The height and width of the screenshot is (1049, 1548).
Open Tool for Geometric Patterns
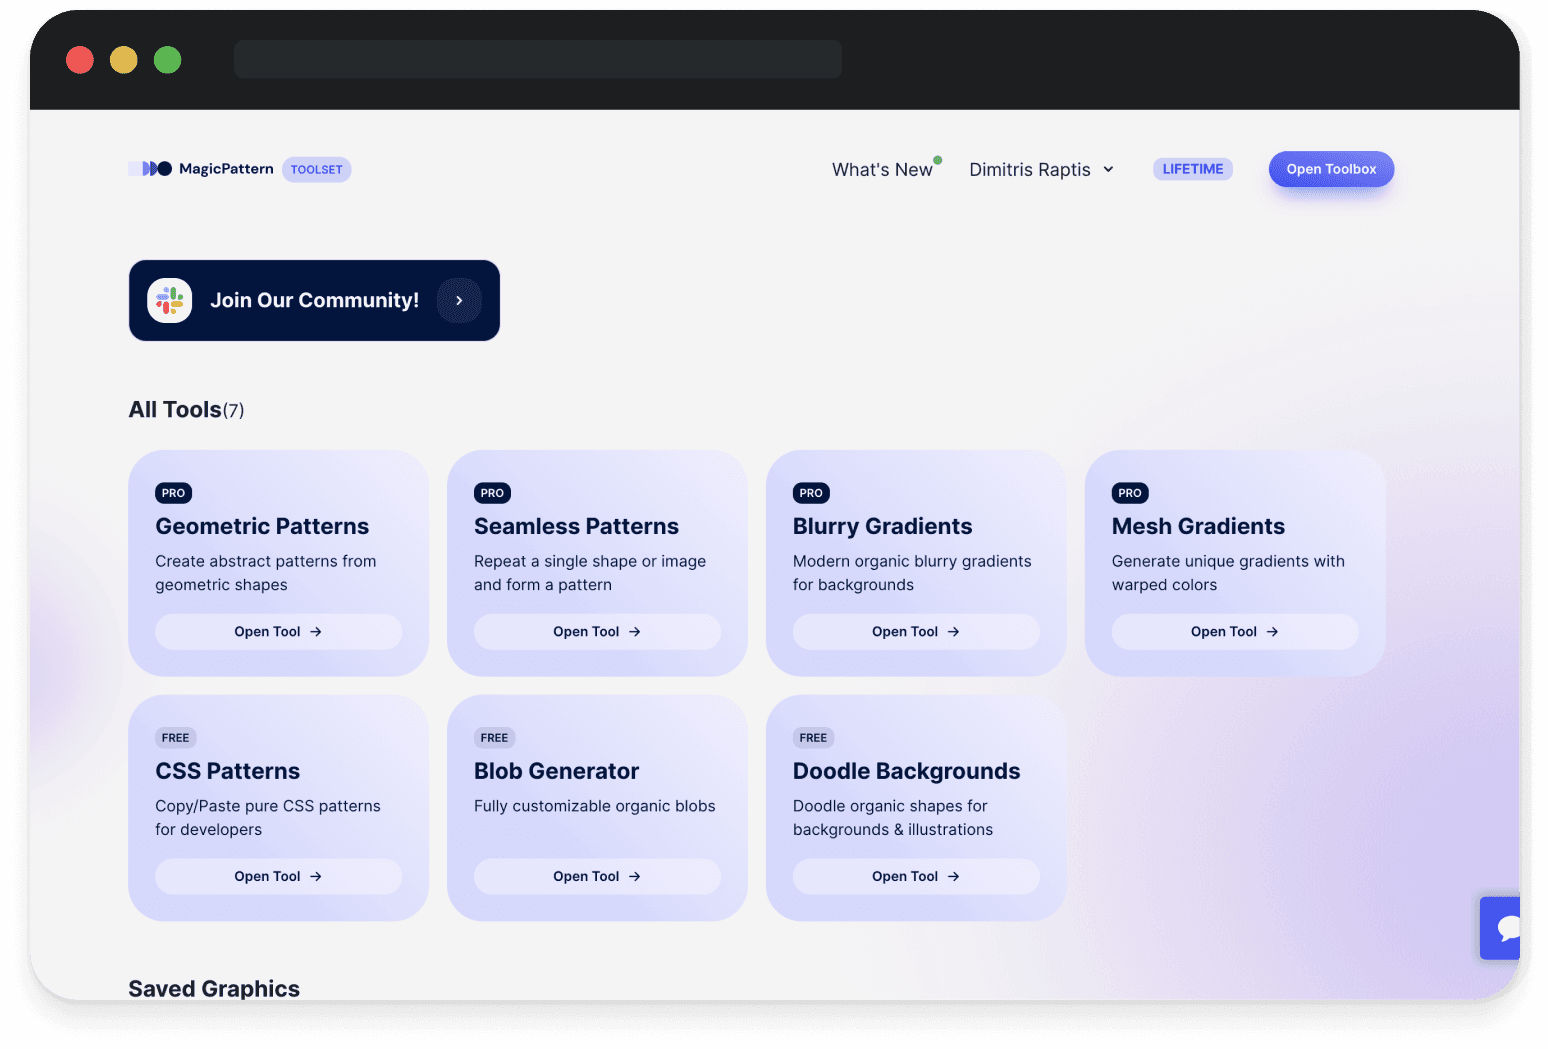pyautogui.click(x=278, y=632)
